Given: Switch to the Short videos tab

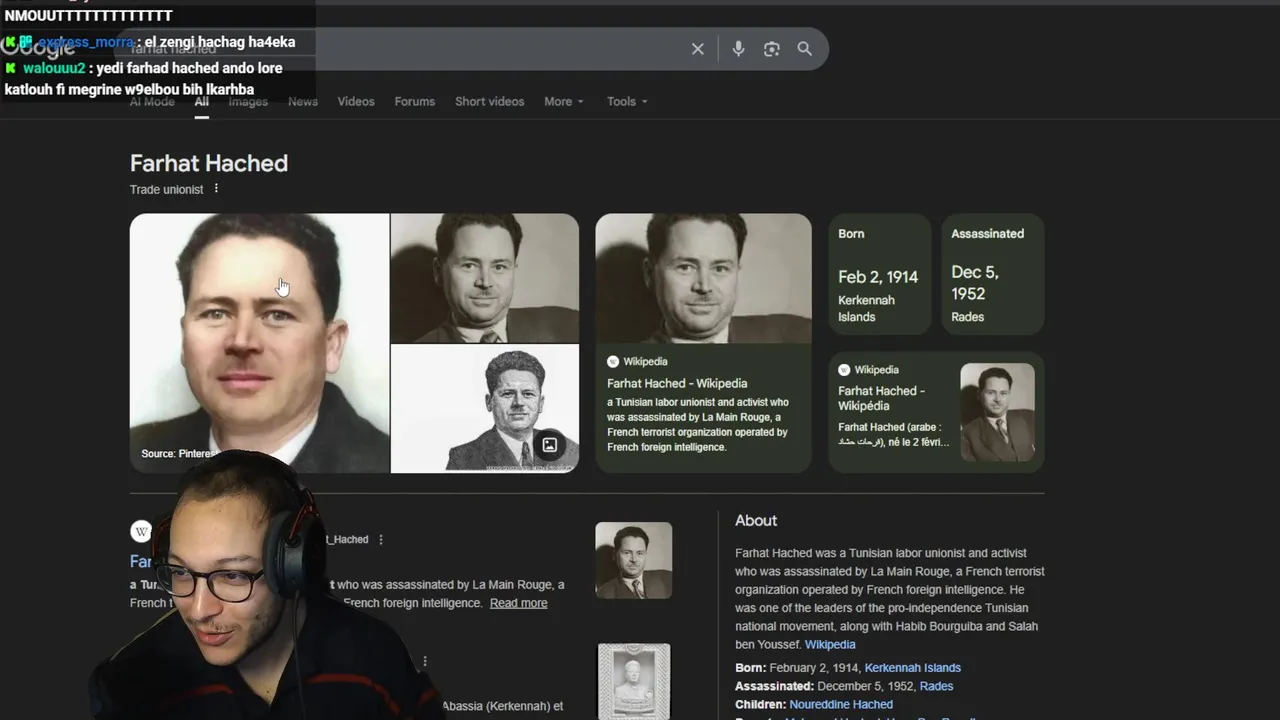Looking at the screenshot, I should [x=489, y=101].
